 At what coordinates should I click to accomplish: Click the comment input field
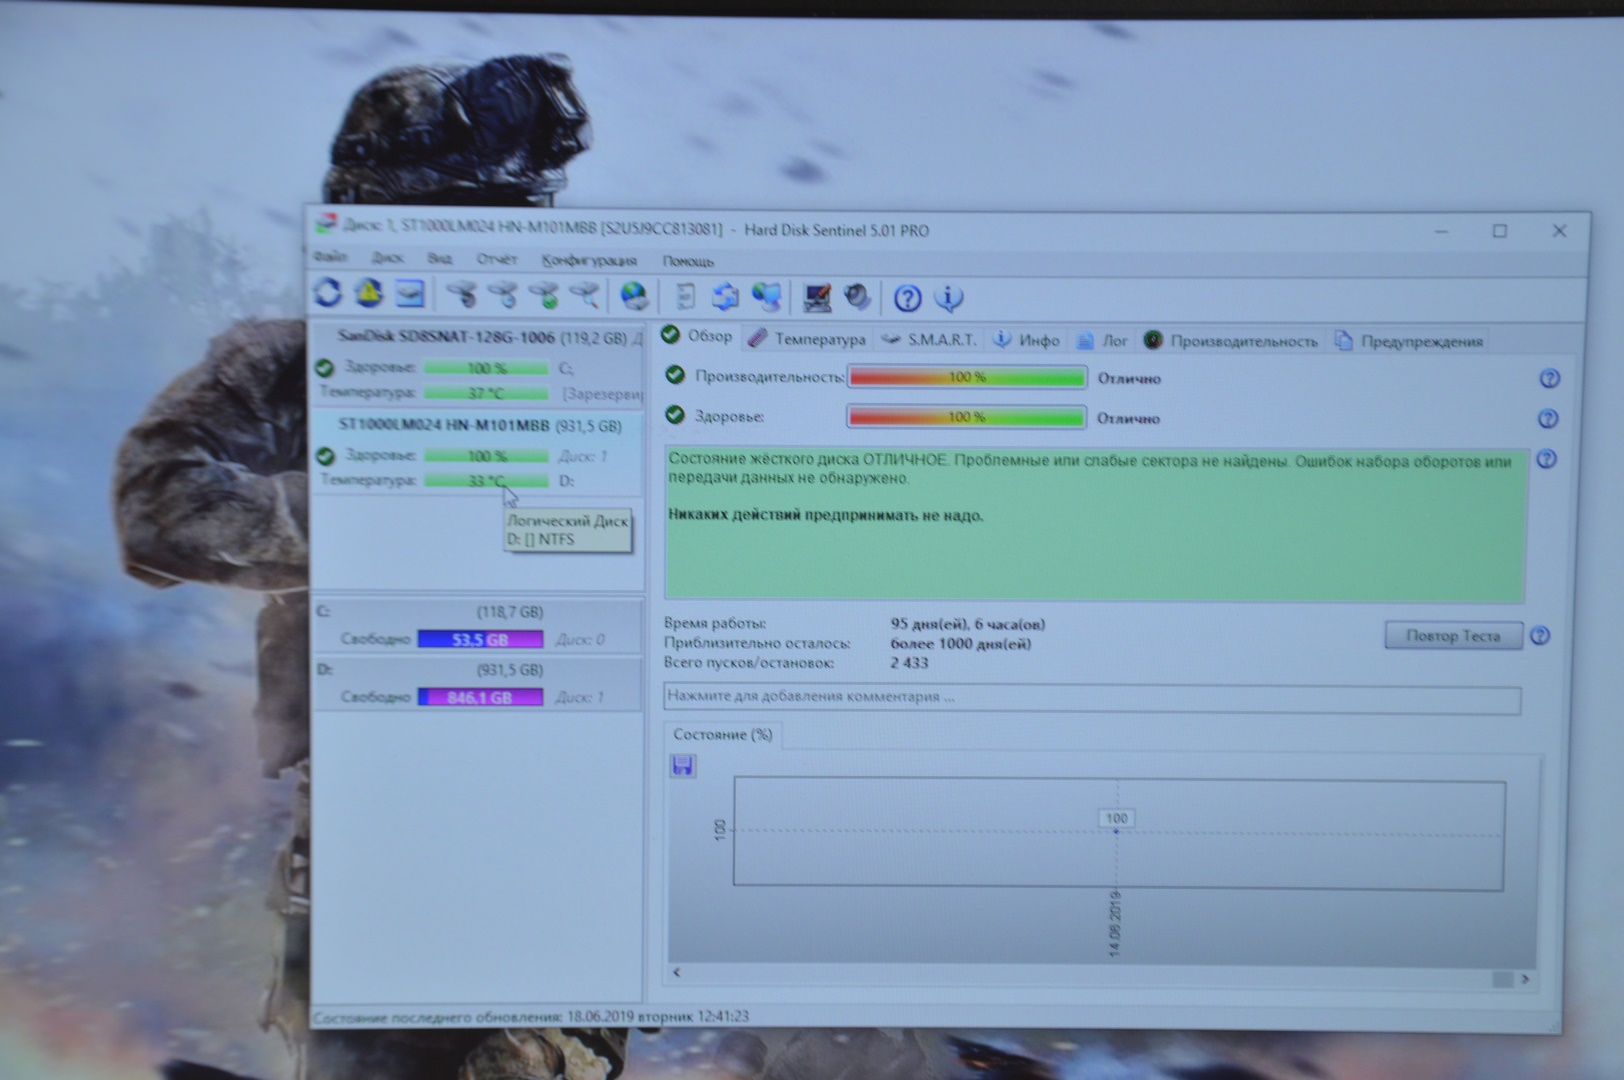[x=1091, y=697]
